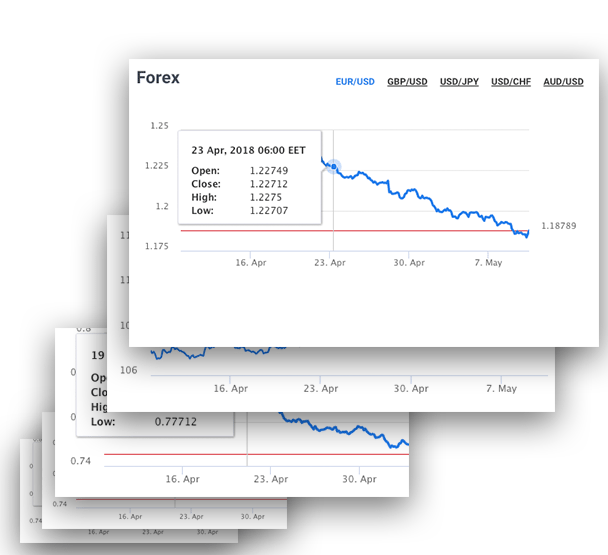Click the Forex heading on the top card
Viewport: 608px width, 555px height.
coord(158,78)
